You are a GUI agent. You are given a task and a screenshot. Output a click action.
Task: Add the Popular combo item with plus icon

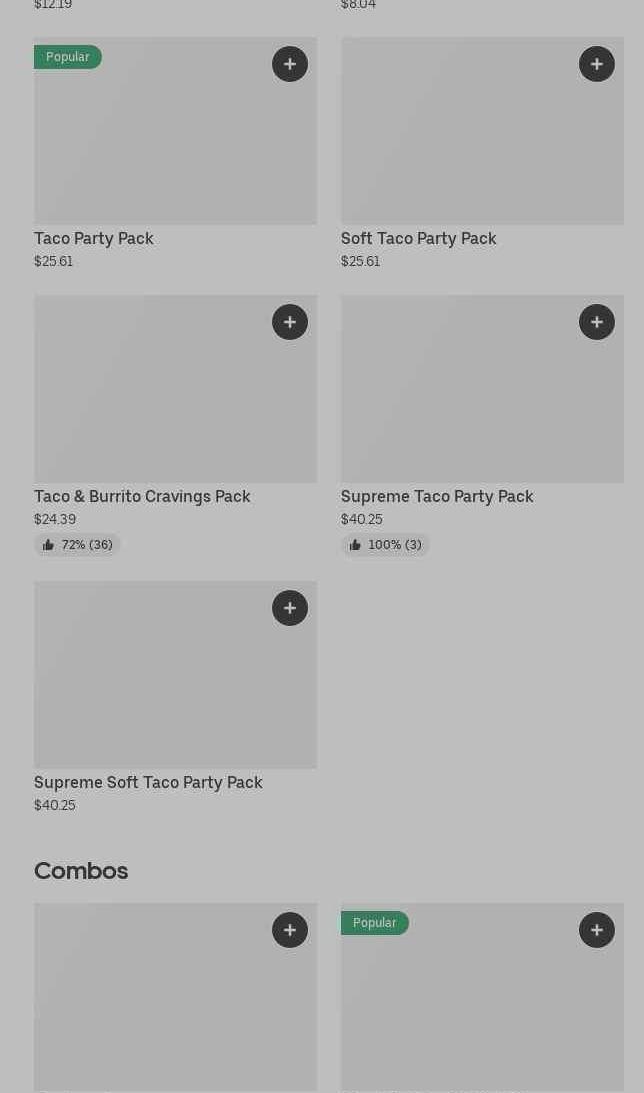coord(597,930)
